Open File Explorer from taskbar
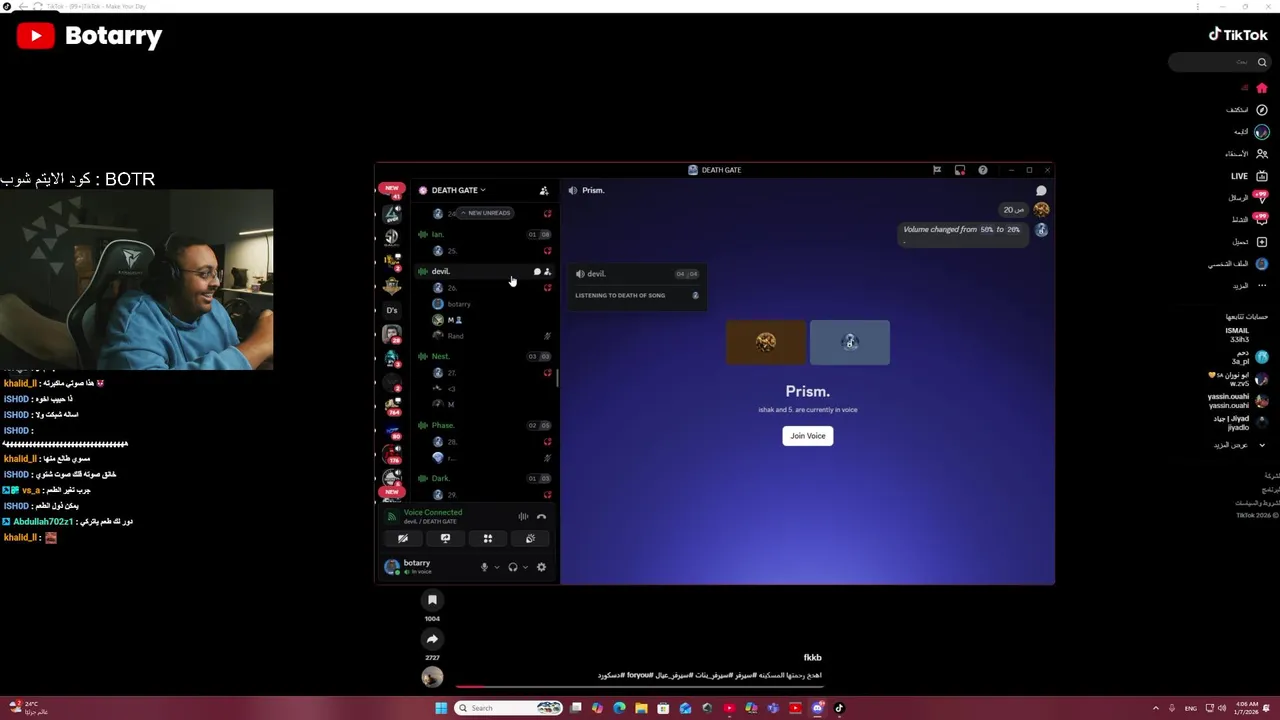Viewport: 1280px width, 720px height. pyautogui.click(x=641, y=708)
